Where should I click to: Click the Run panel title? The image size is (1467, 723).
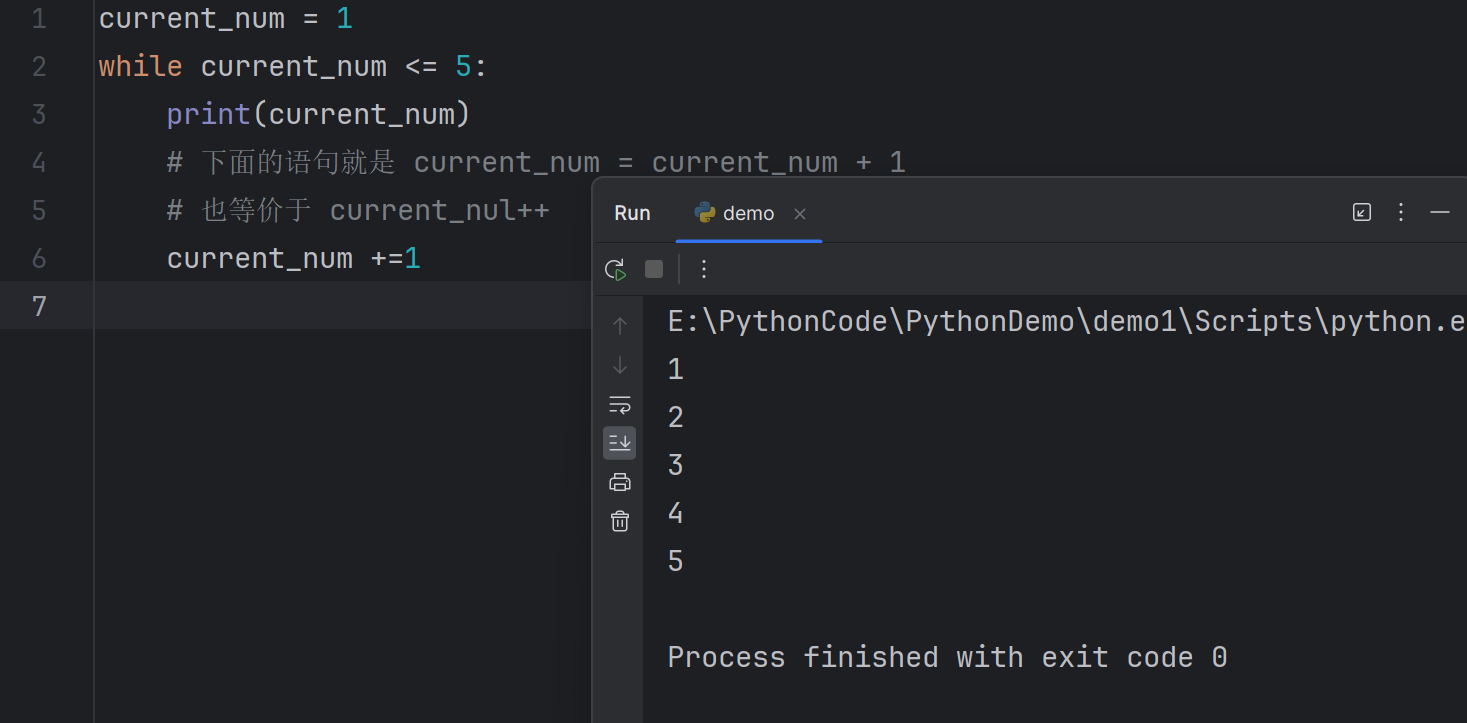pos(632,213)
